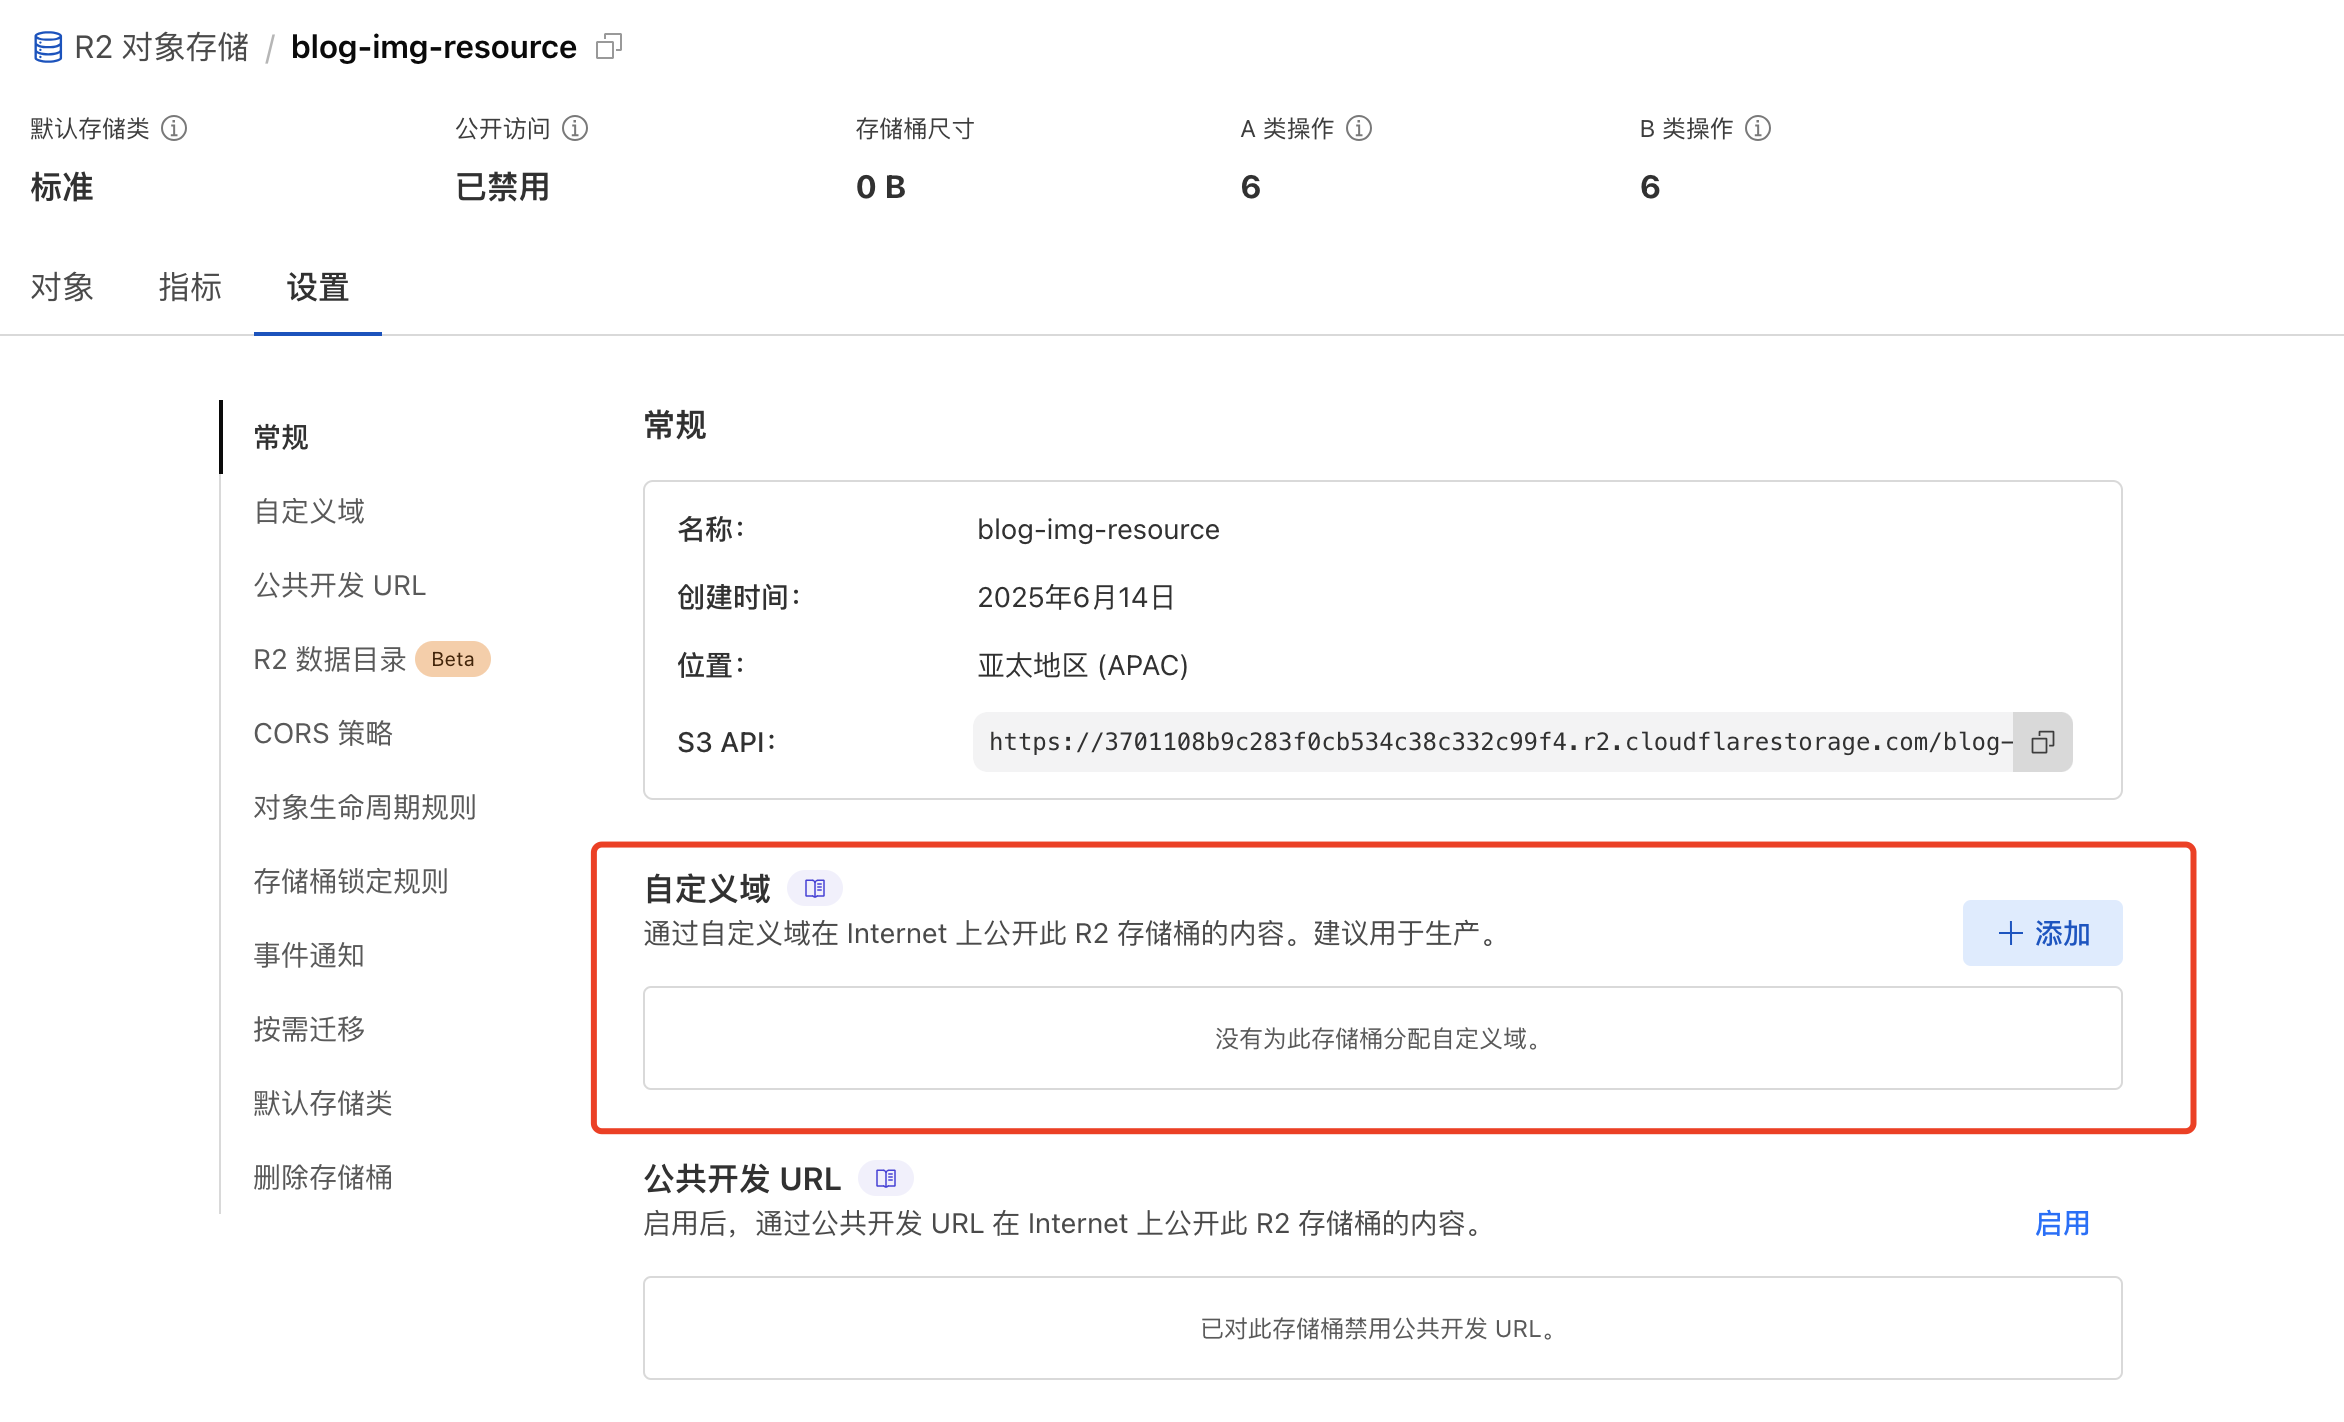This screenshot has width=2344, height=1422.
Task: Show info for B 类操作
Action: pos(1758,128)
